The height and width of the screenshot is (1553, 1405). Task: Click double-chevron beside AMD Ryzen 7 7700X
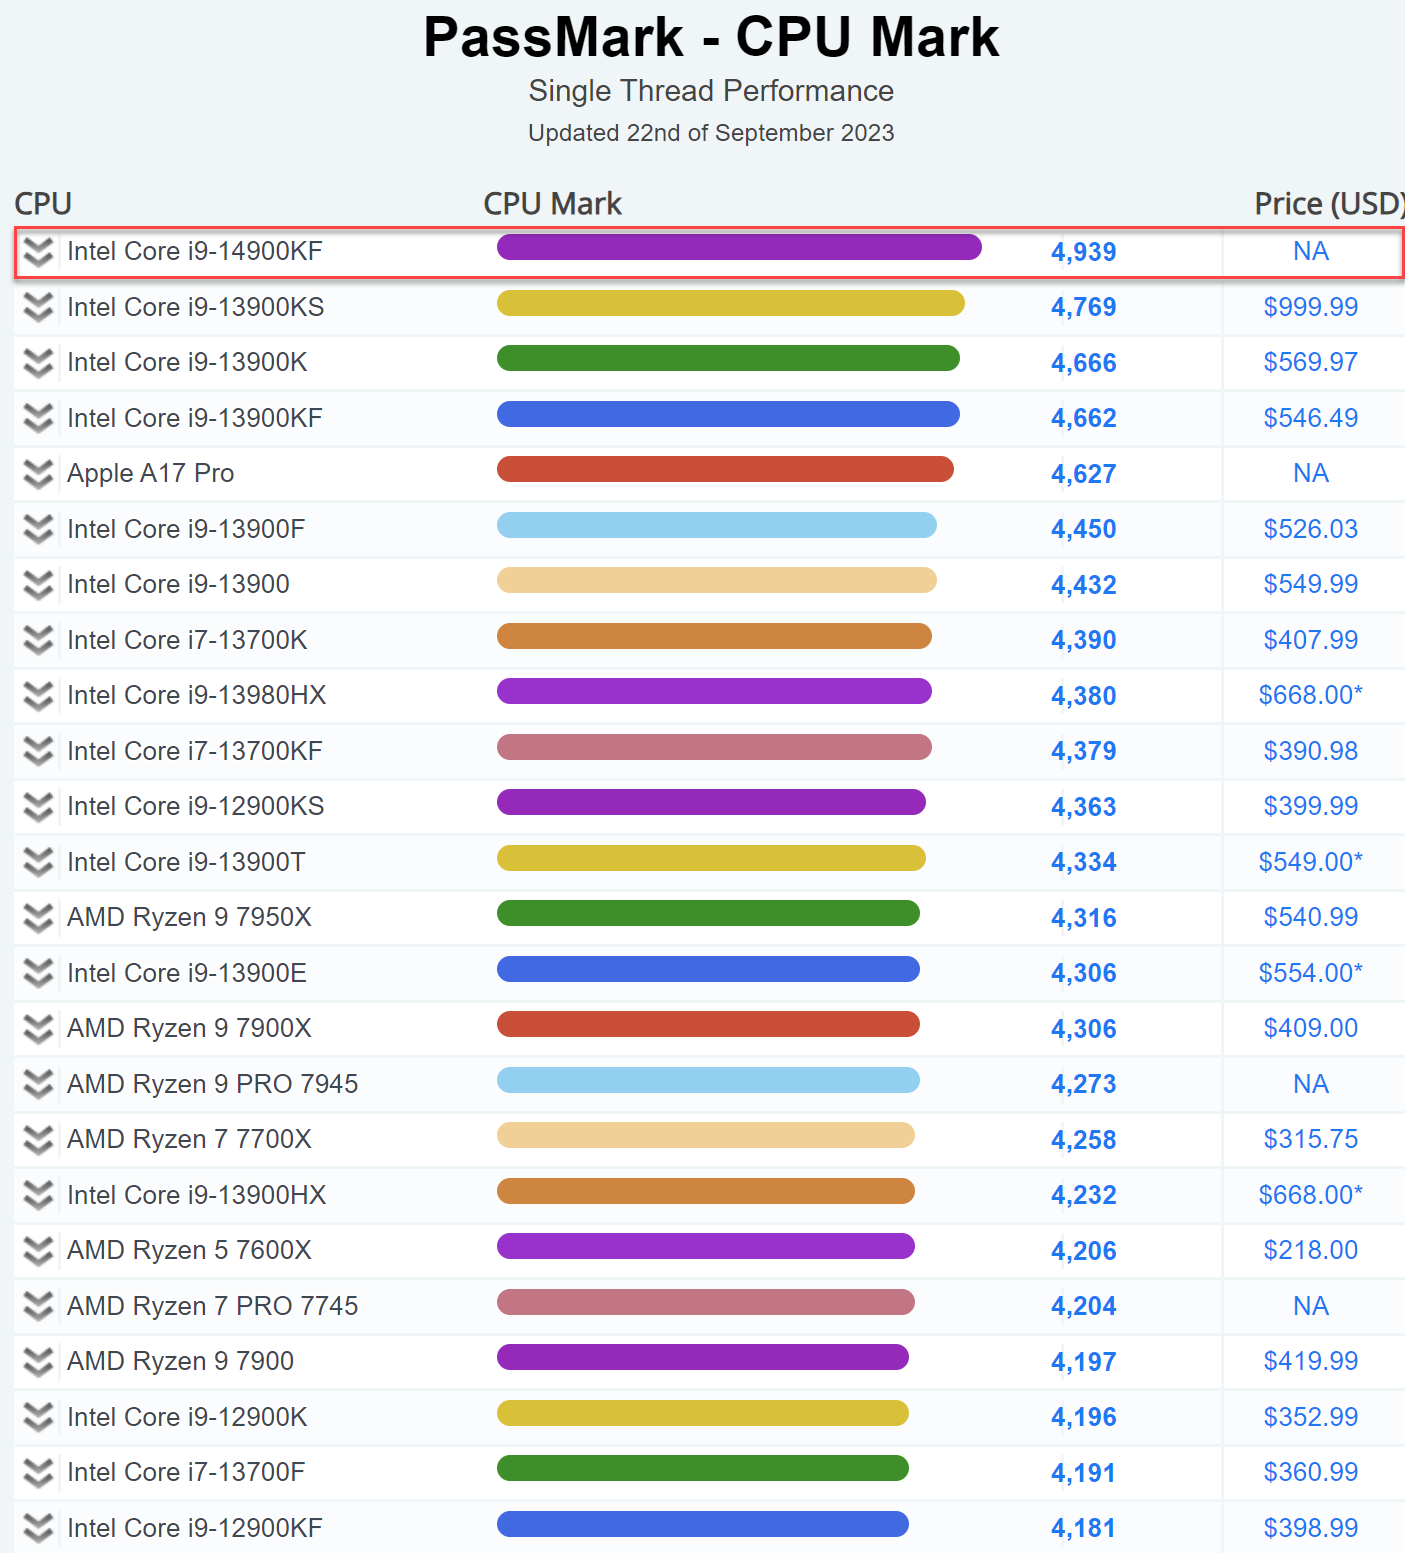38,1140
